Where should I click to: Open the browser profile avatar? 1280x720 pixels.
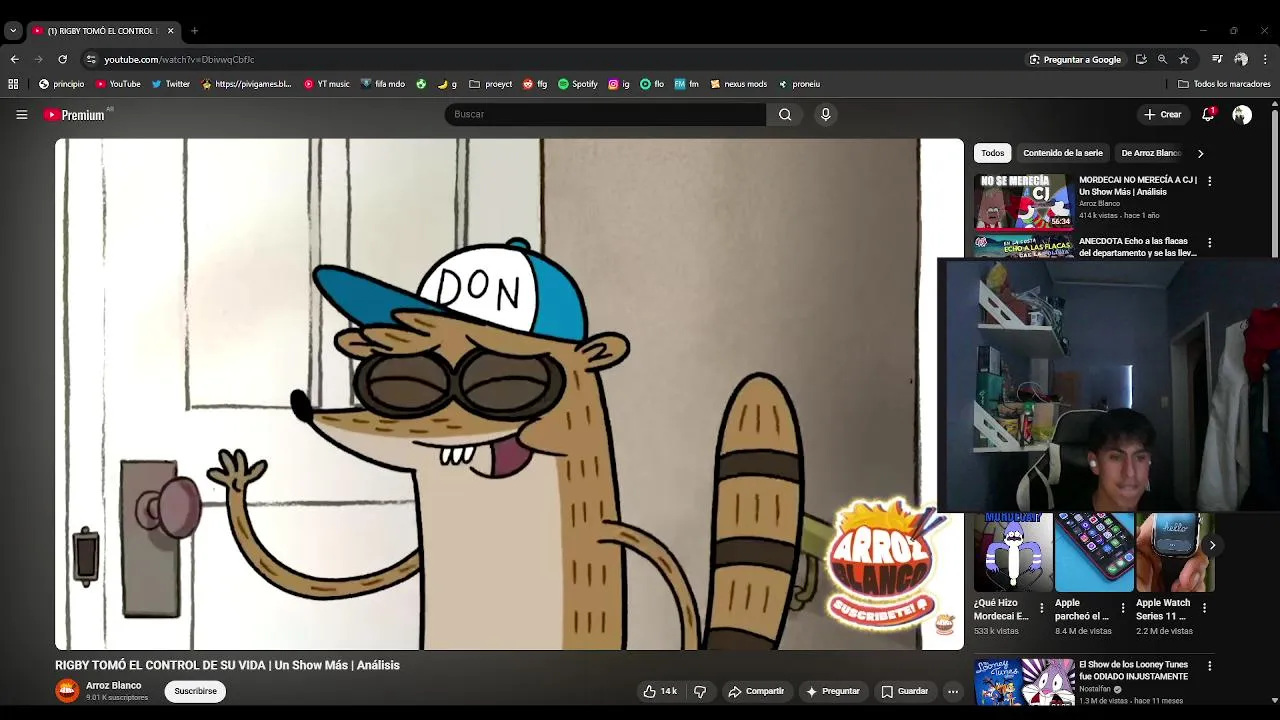(1241, 59)
